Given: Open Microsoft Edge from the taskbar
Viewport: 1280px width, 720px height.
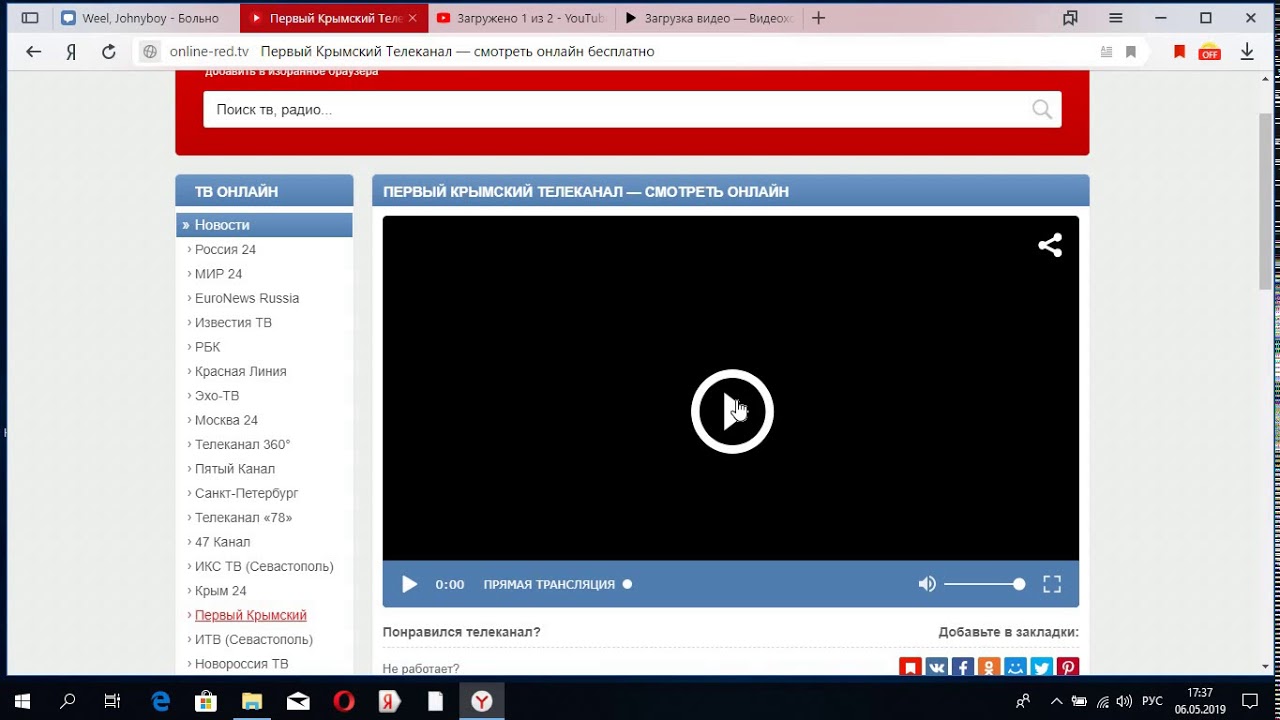Looking at the screenshot, I should pos(161,701).
